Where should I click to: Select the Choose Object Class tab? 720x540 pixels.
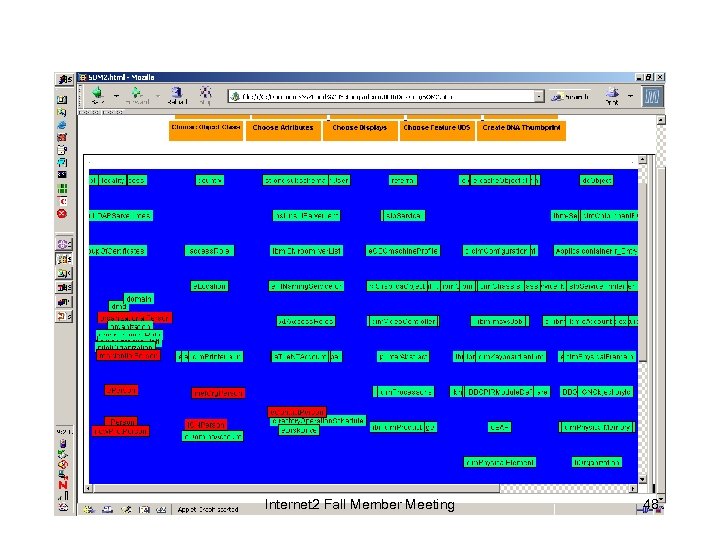(206, 130)
